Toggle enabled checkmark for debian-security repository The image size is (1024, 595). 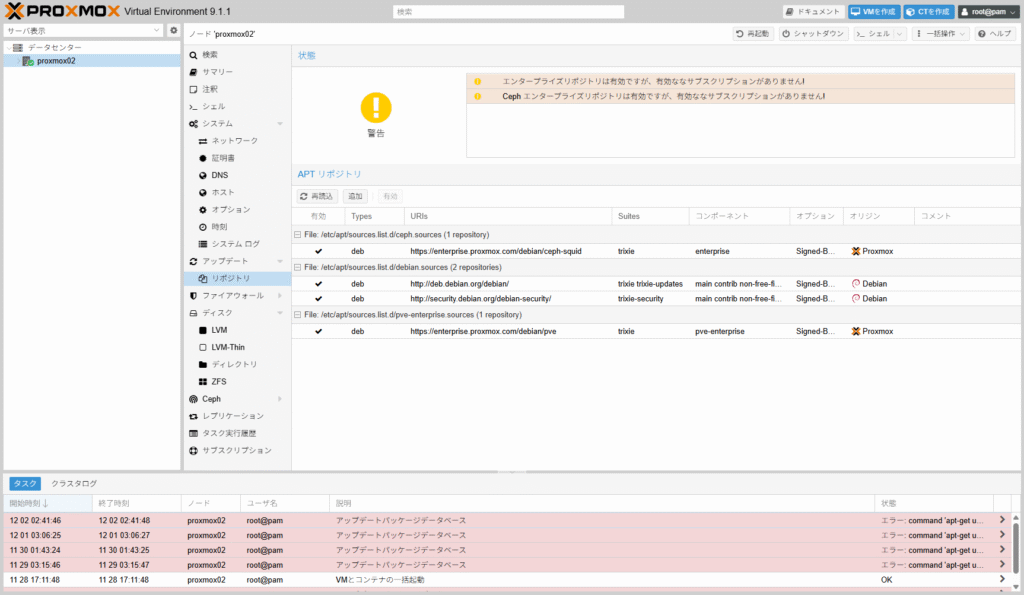pyautogui.click(x=318, y=298)
